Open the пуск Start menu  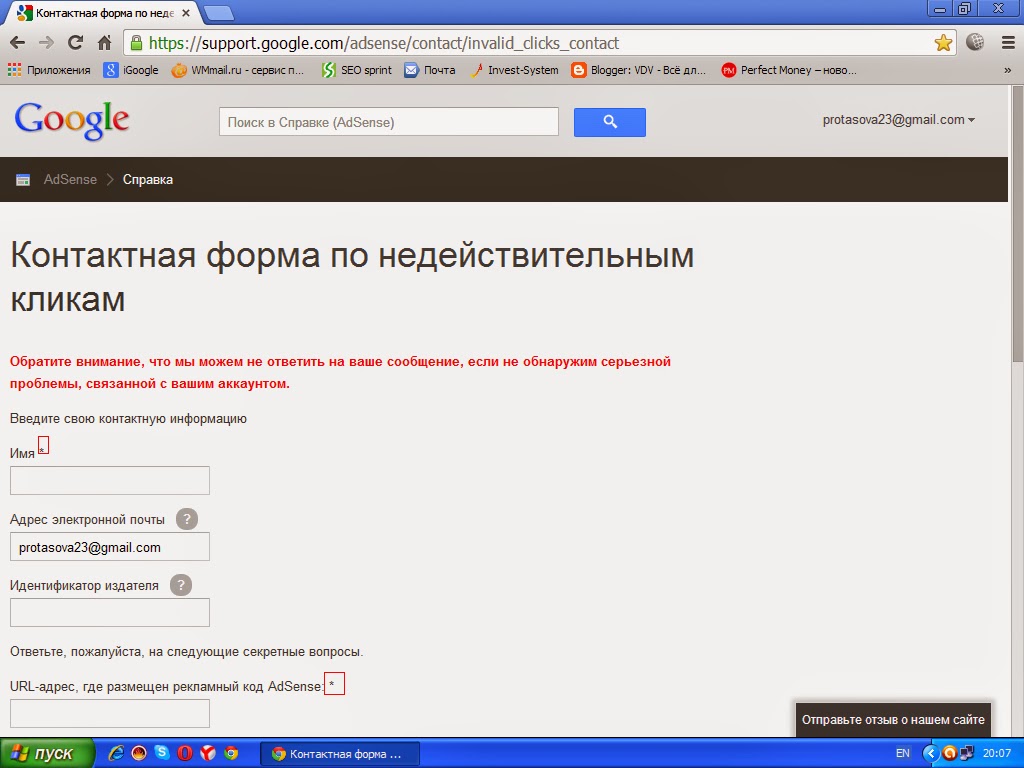[x=47, y=754]
